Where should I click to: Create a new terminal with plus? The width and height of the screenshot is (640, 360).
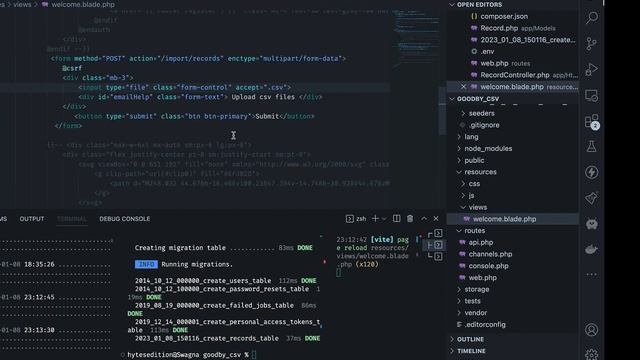click(375, 219)
